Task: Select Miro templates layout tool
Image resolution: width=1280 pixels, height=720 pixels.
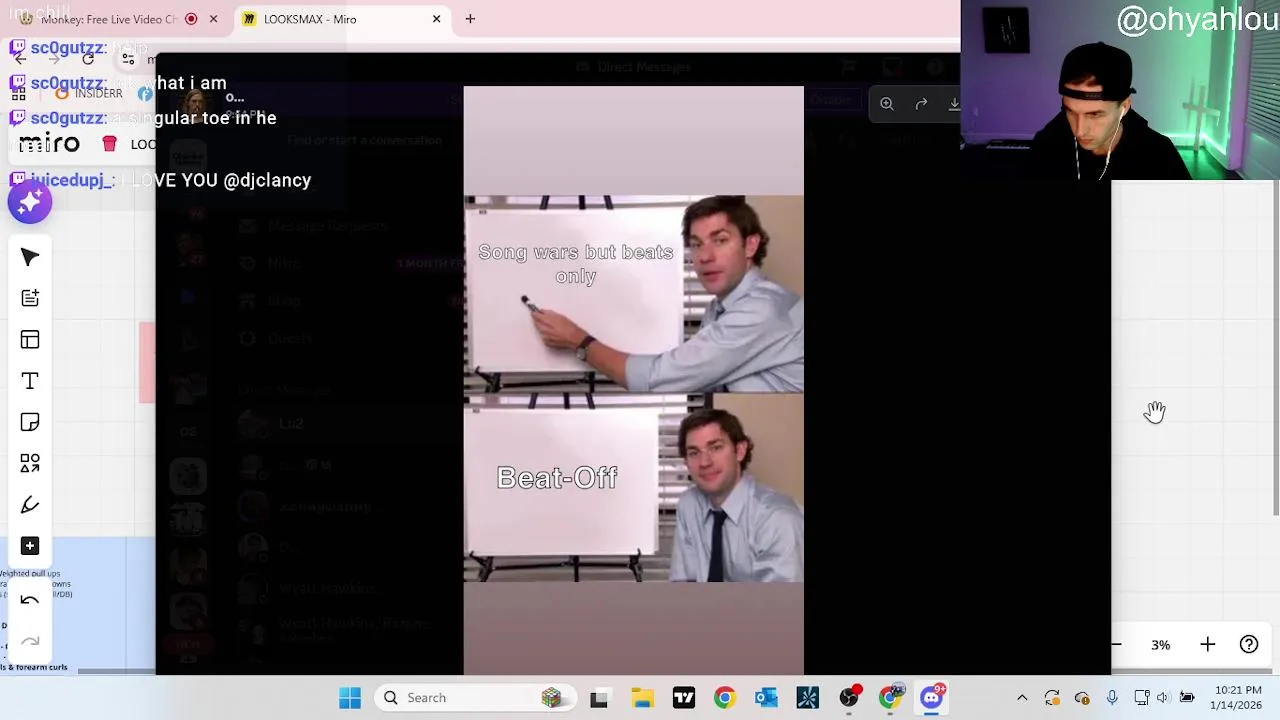Action: click(30, 340)
